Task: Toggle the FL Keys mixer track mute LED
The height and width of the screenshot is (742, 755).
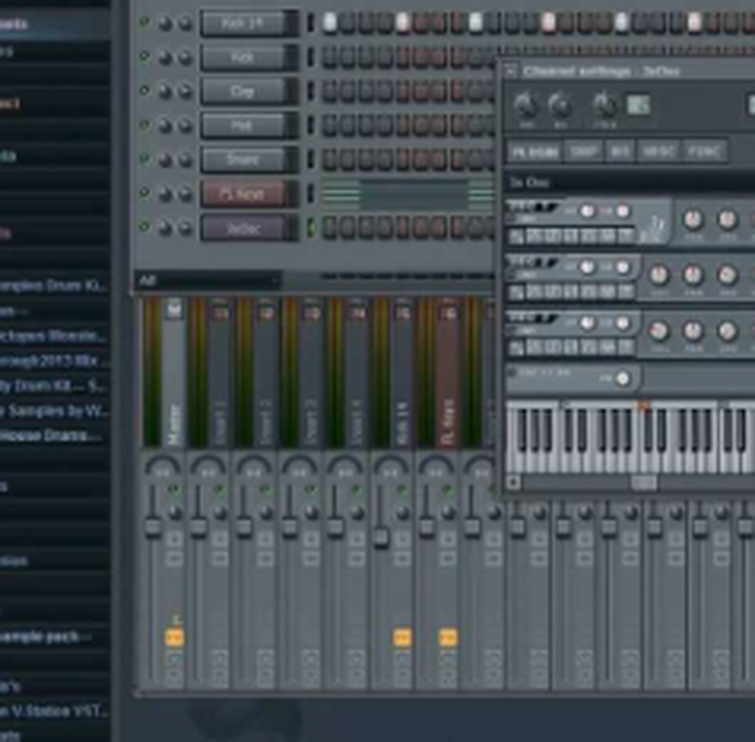Action: [x=448, y=489]
